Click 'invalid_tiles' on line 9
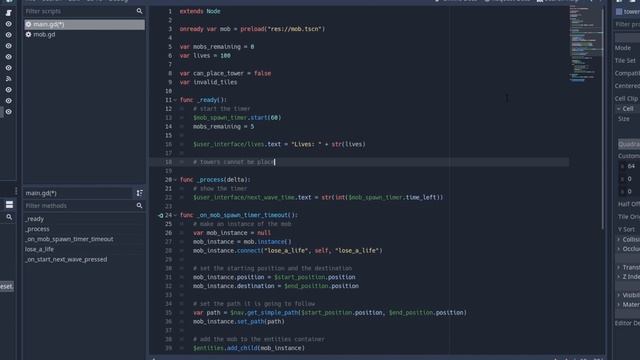The image size is (640, 360). (215, 82)
